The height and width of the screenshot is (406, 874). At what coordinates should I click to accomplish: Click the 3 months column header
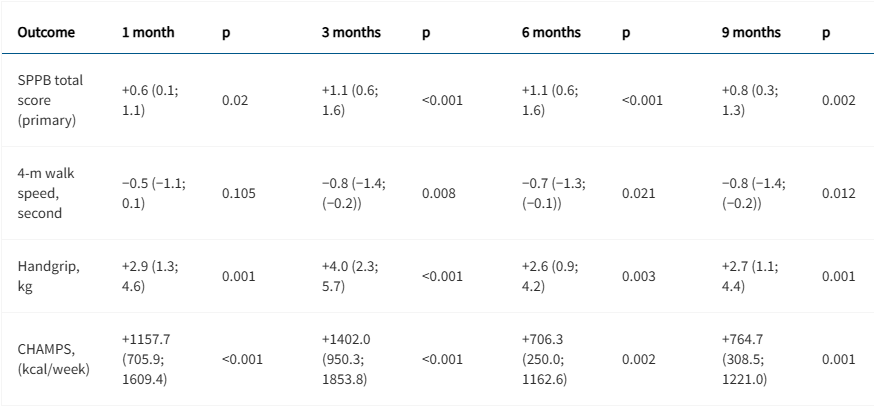(x=351, y=32)
